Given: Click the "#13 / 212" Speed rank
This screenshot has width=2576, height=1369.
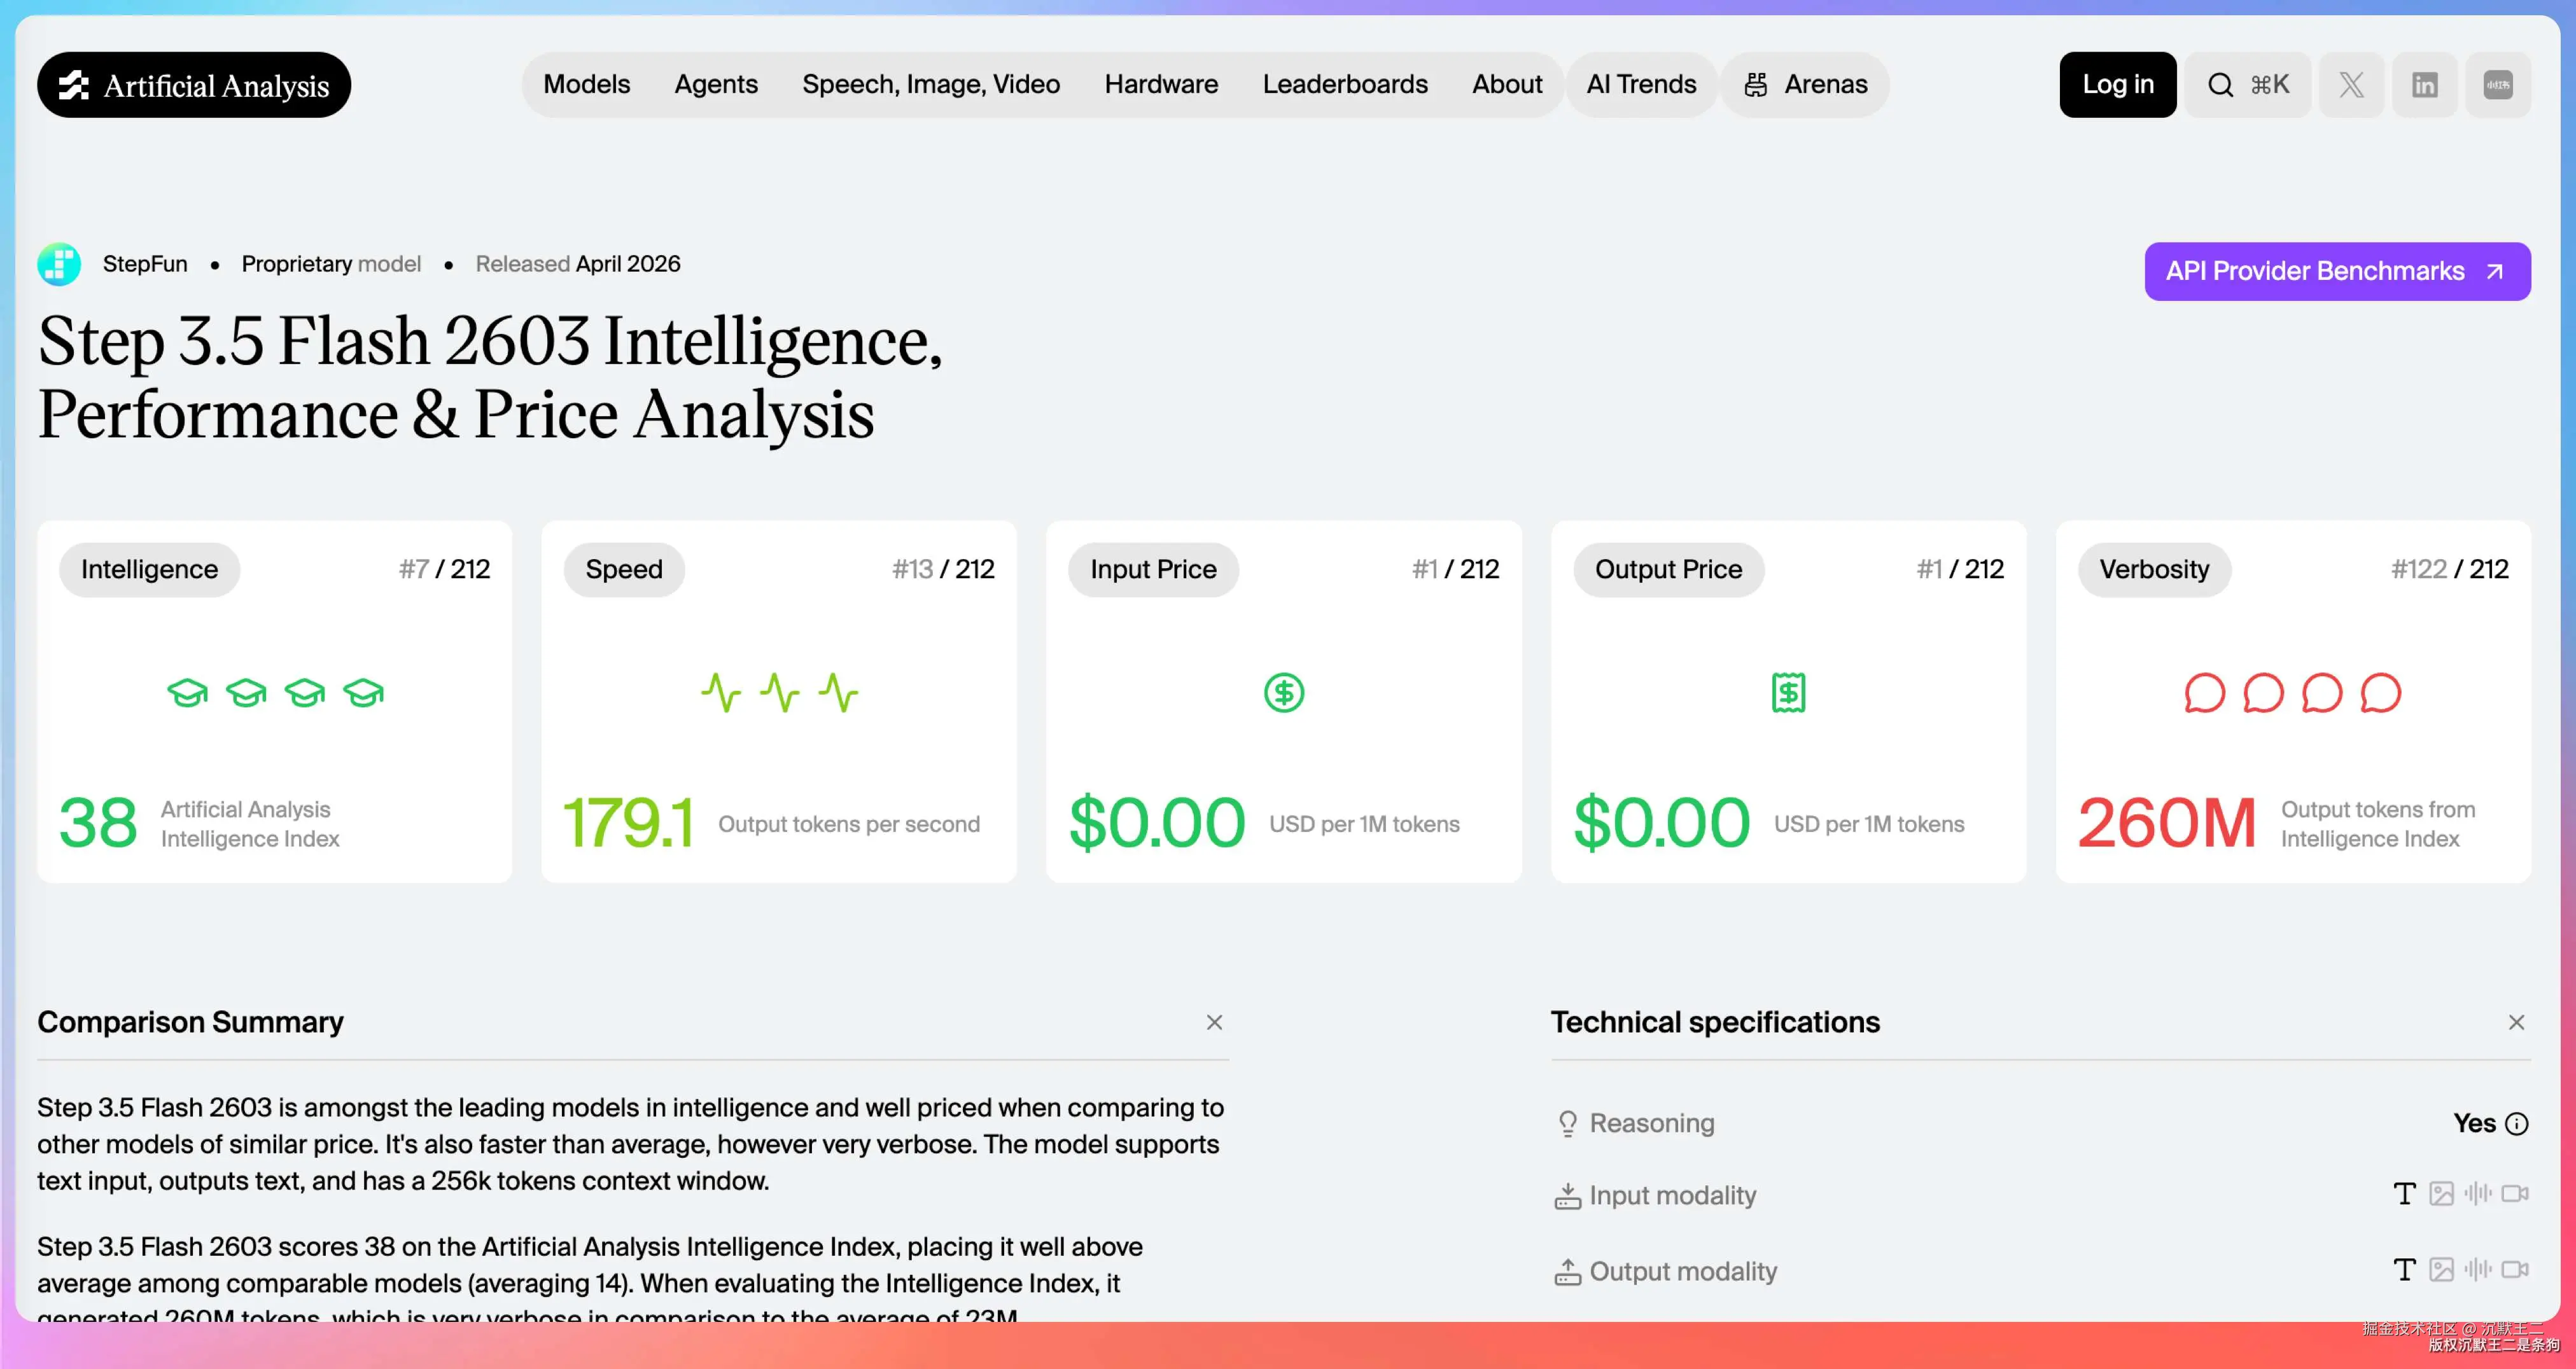Looking at the screenshot, I should 943,570.
